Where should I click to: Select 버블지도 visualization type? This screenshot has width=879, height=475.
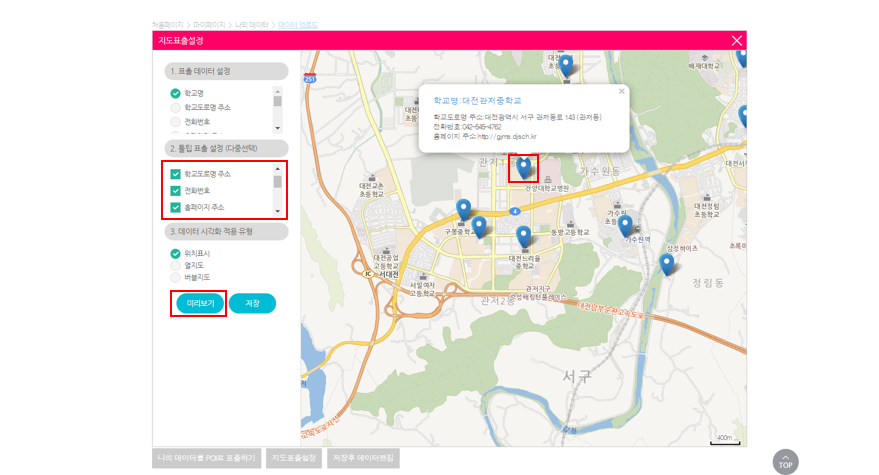click(x=175, y=278)
